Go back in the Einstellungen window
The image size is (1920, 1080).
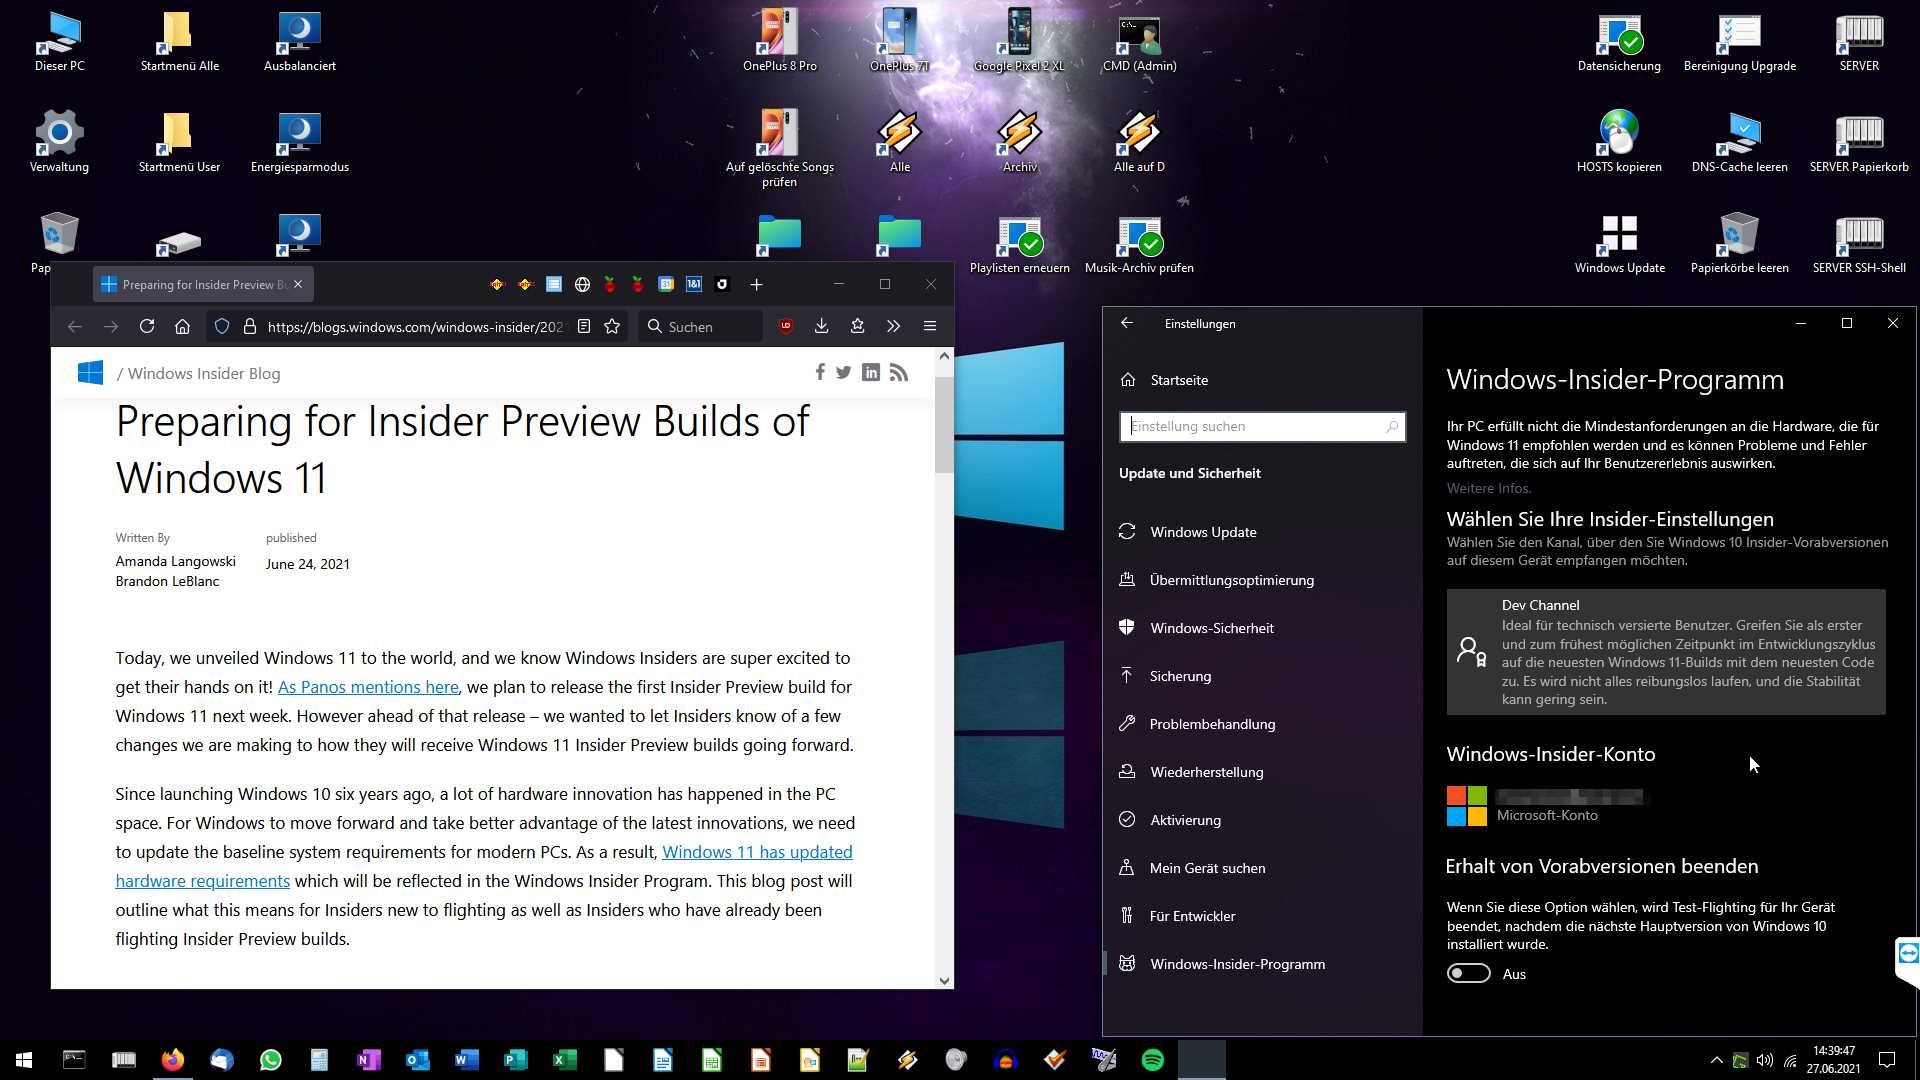click(1127, 323)
